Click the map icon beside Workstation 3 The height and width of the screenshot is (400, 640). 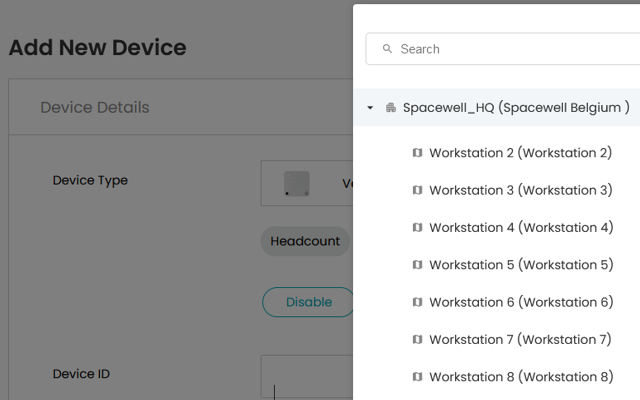pos(417,190)
